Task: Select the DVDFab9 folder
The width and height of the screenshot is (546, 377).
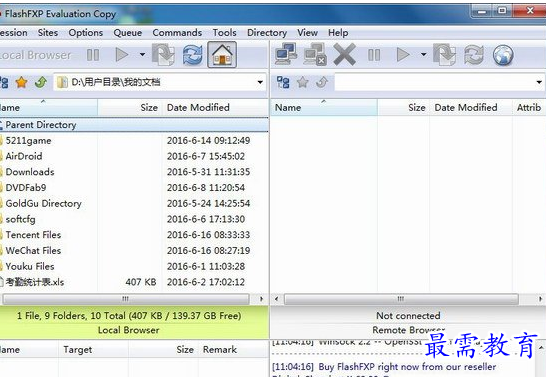Action: pos(26,188)
